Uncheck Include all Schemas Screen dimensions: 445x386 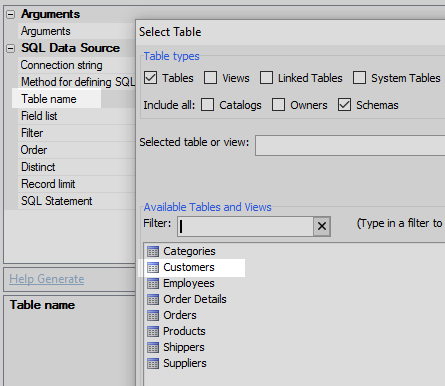point(344,105)
